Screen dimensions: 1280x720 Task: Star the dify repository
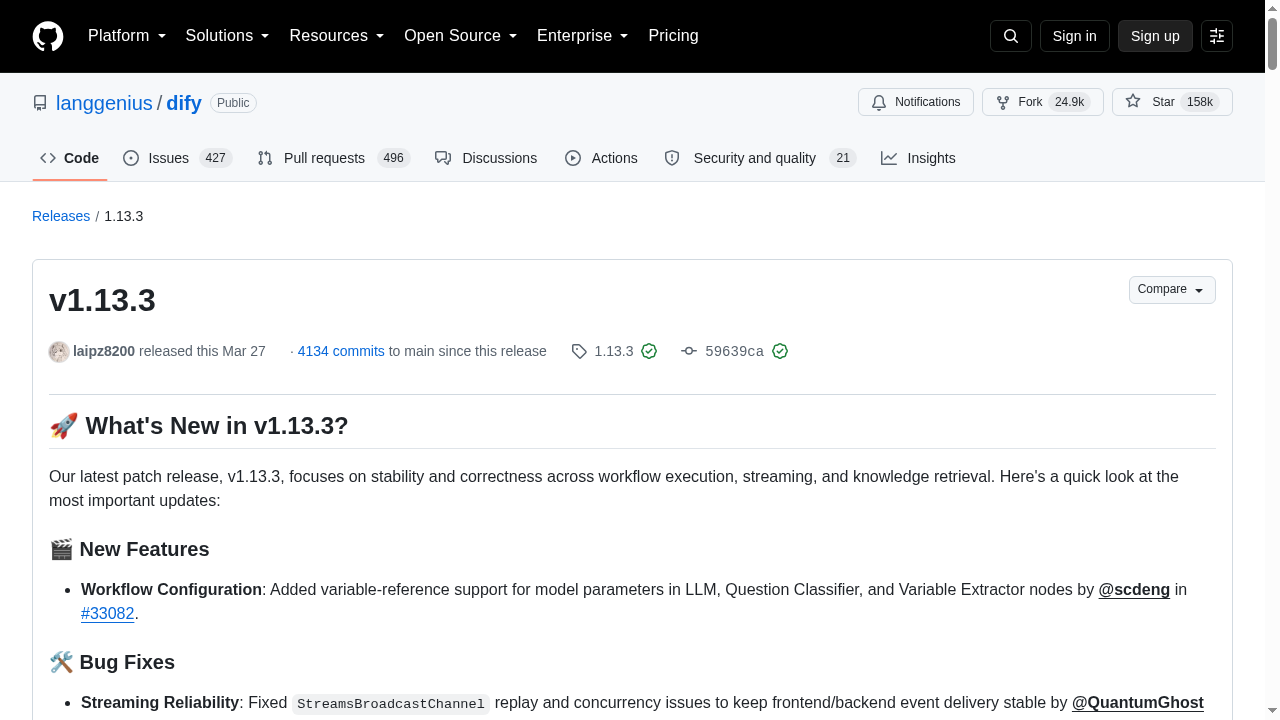point(1172,102)
